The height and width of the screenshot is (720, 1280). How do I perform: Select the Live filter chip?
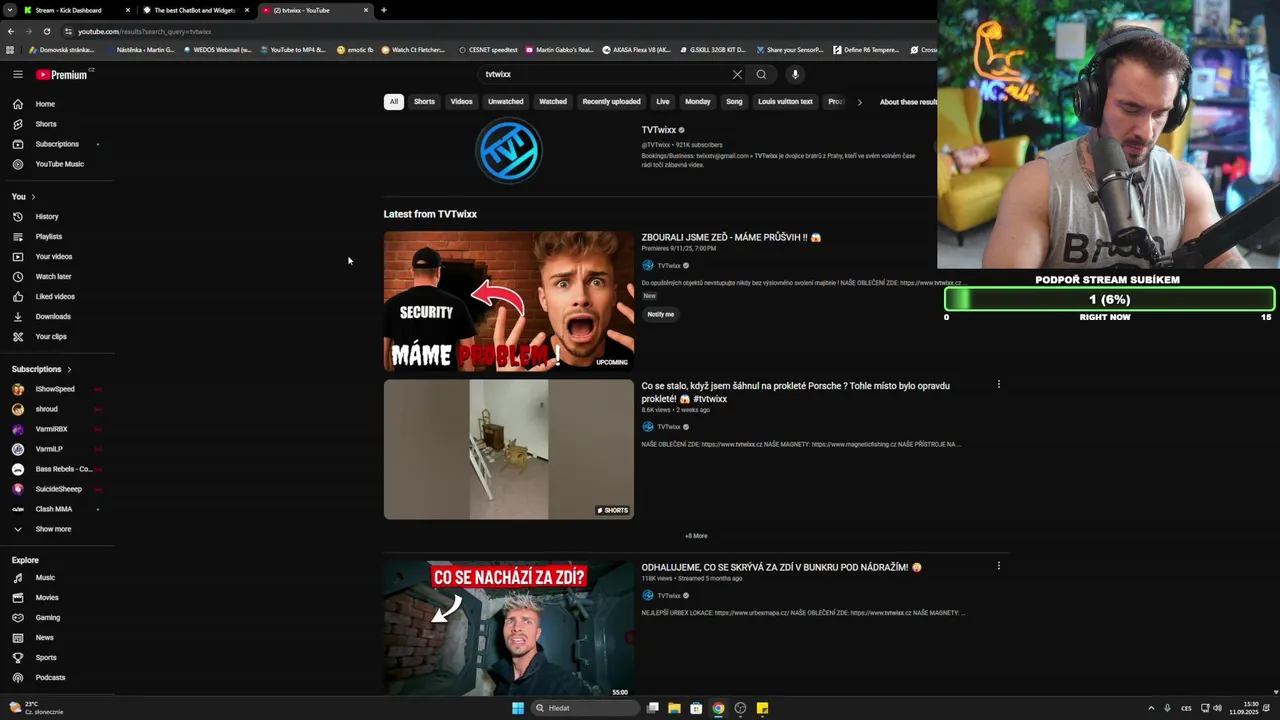pos(662,102)
